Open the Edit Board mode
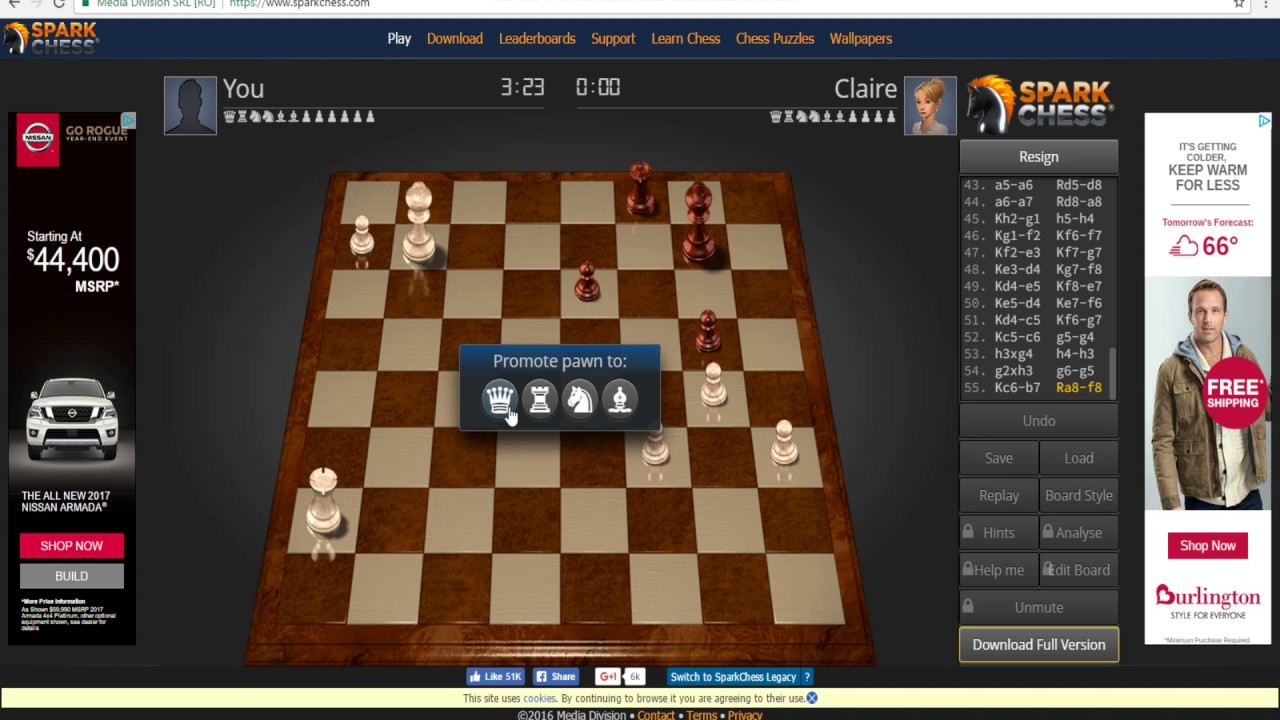The width and height of the screenshot is (1280, 720). [x=1079, y=569]
